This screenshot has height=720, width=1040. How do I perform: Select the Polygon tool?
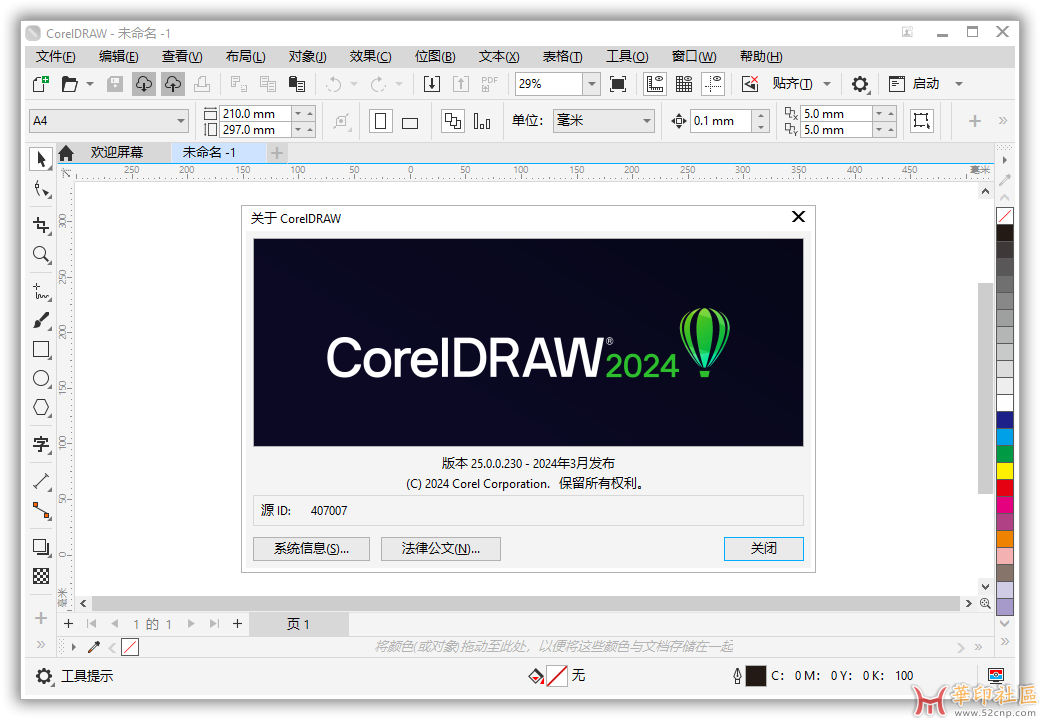click(x=41, y=407)
